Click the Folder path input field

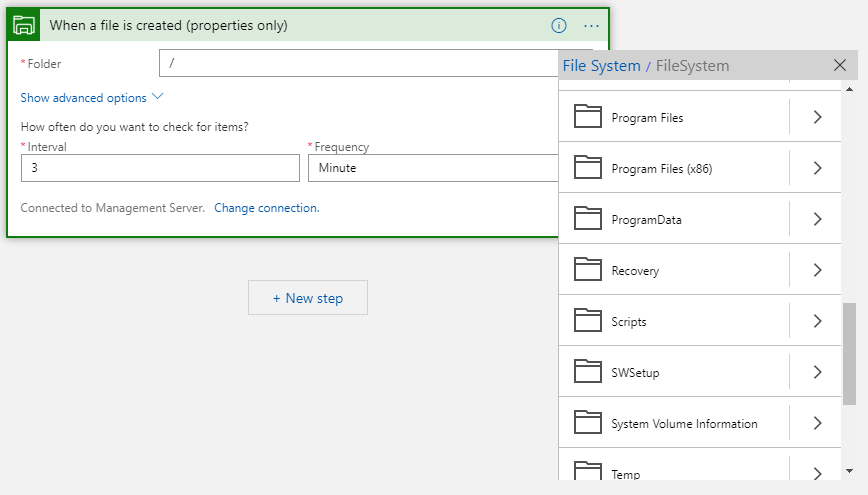pos(359,63)
